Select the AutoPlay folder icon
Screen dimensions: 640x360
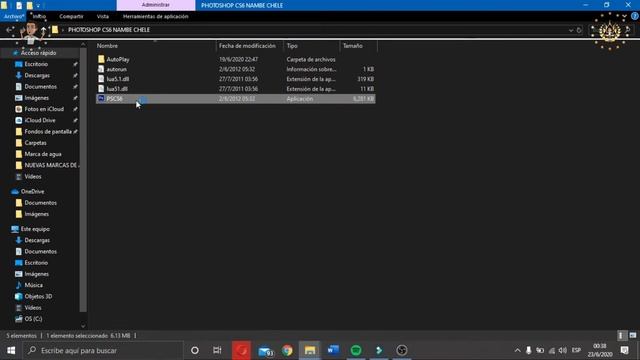click(x=101, y=59)
